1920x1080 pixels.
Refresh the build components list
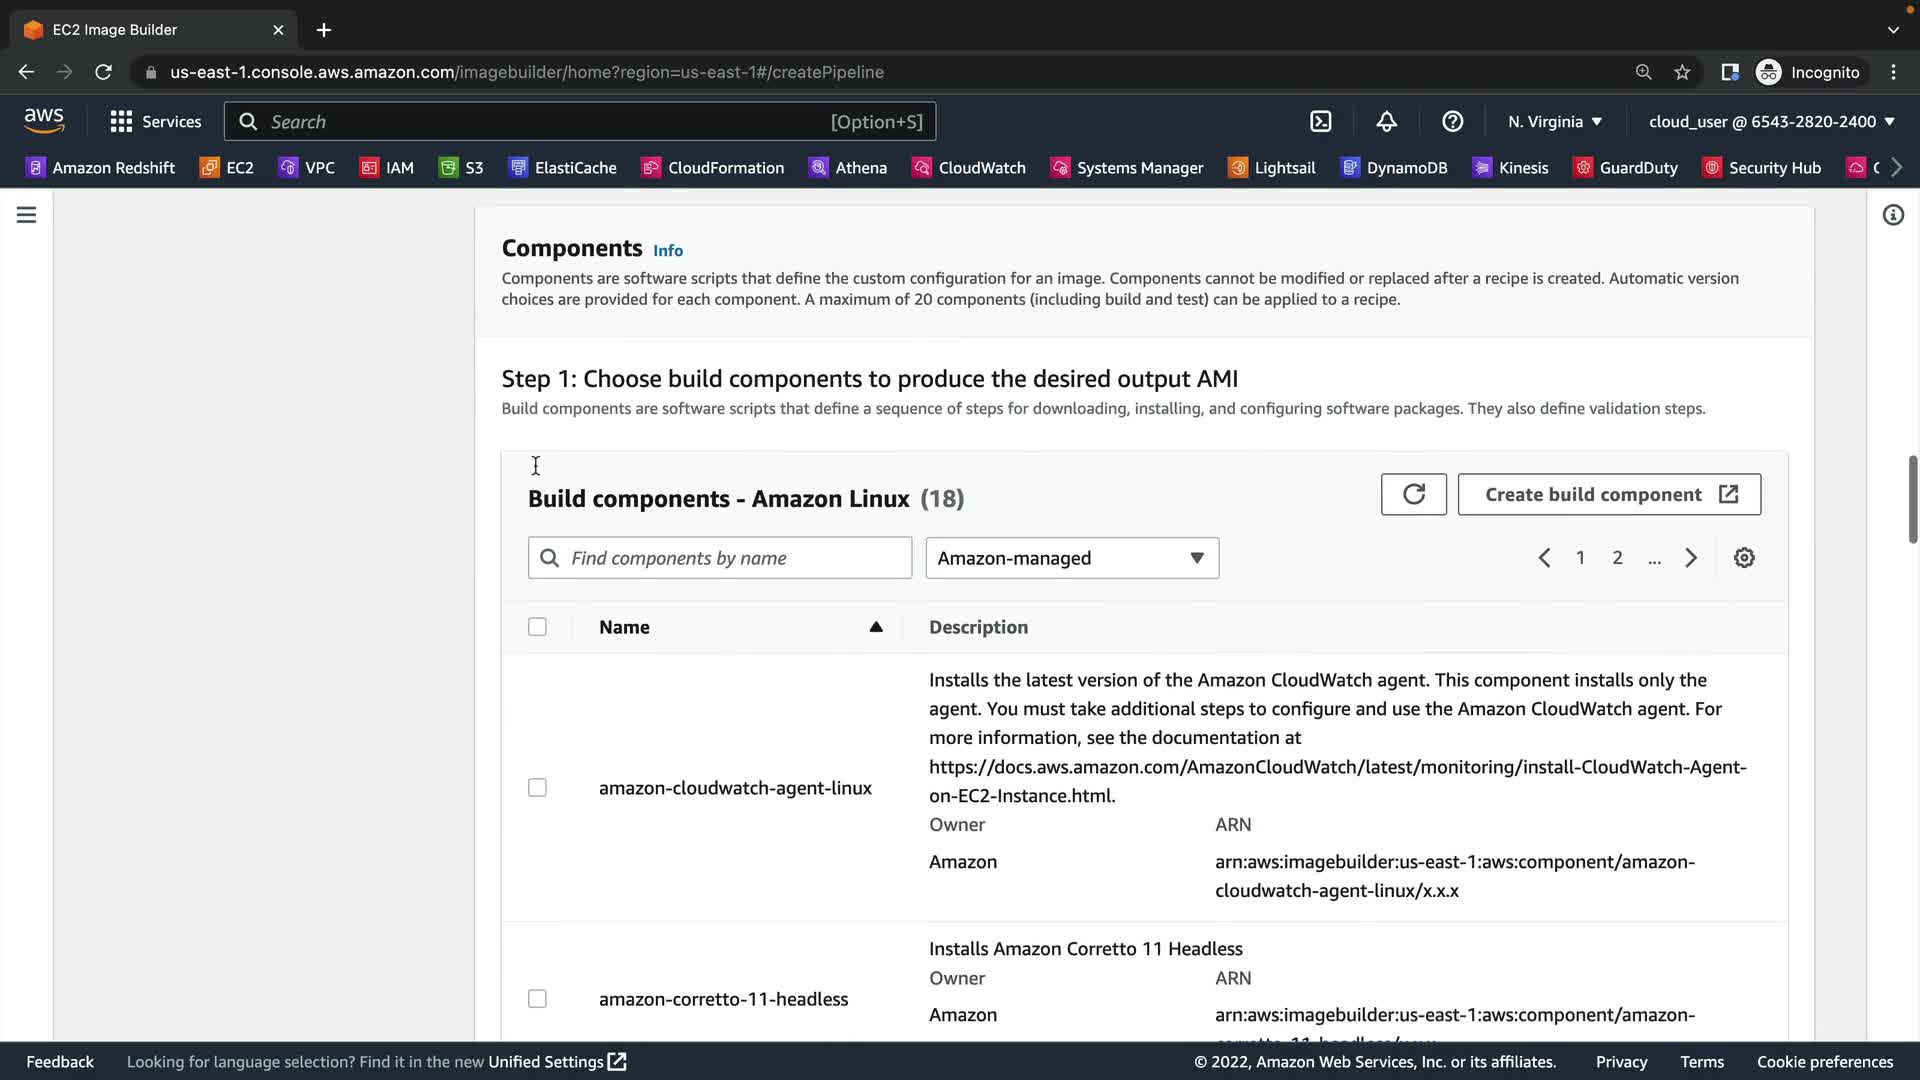[1413, 494]
